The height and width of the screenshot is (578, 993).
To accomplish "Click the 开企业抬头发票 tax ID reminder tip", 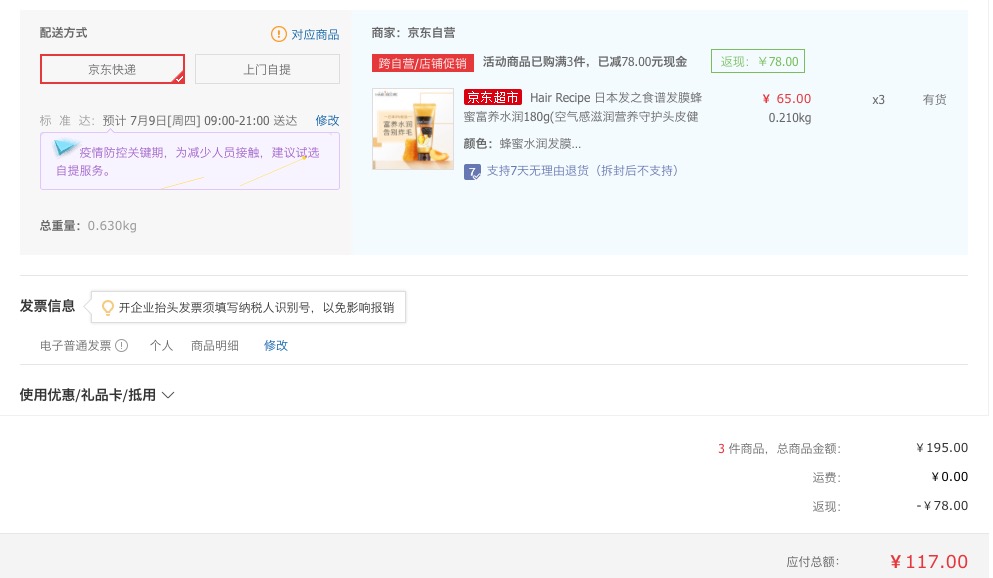I will (248, 307).
